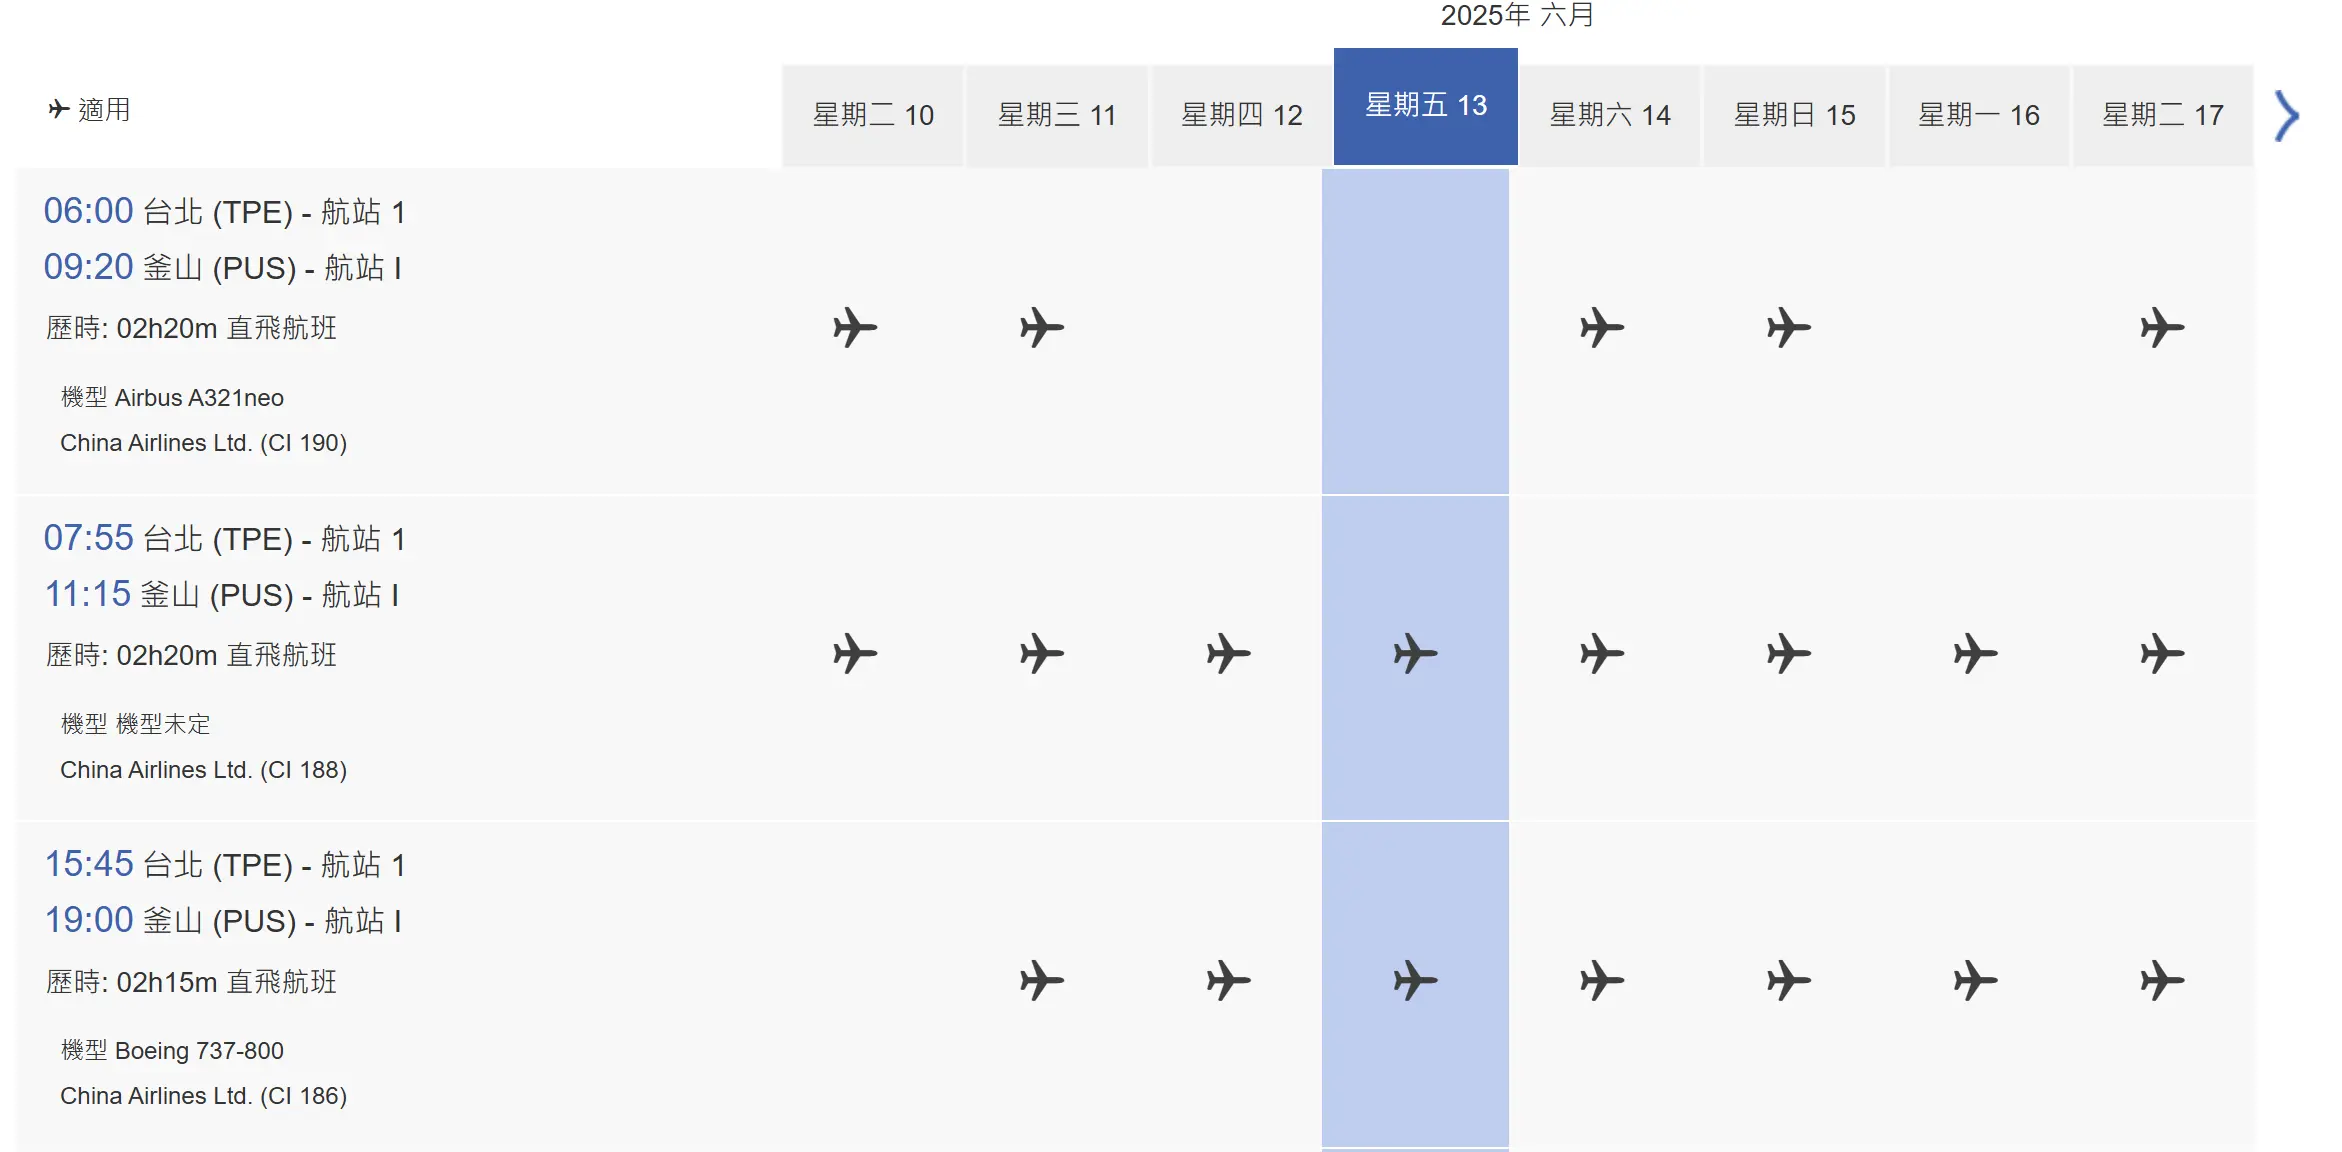Screen dimensions: 2342x1152
Task: Select the 星期五 13 date tab
Action: (x=1426, y=106)
